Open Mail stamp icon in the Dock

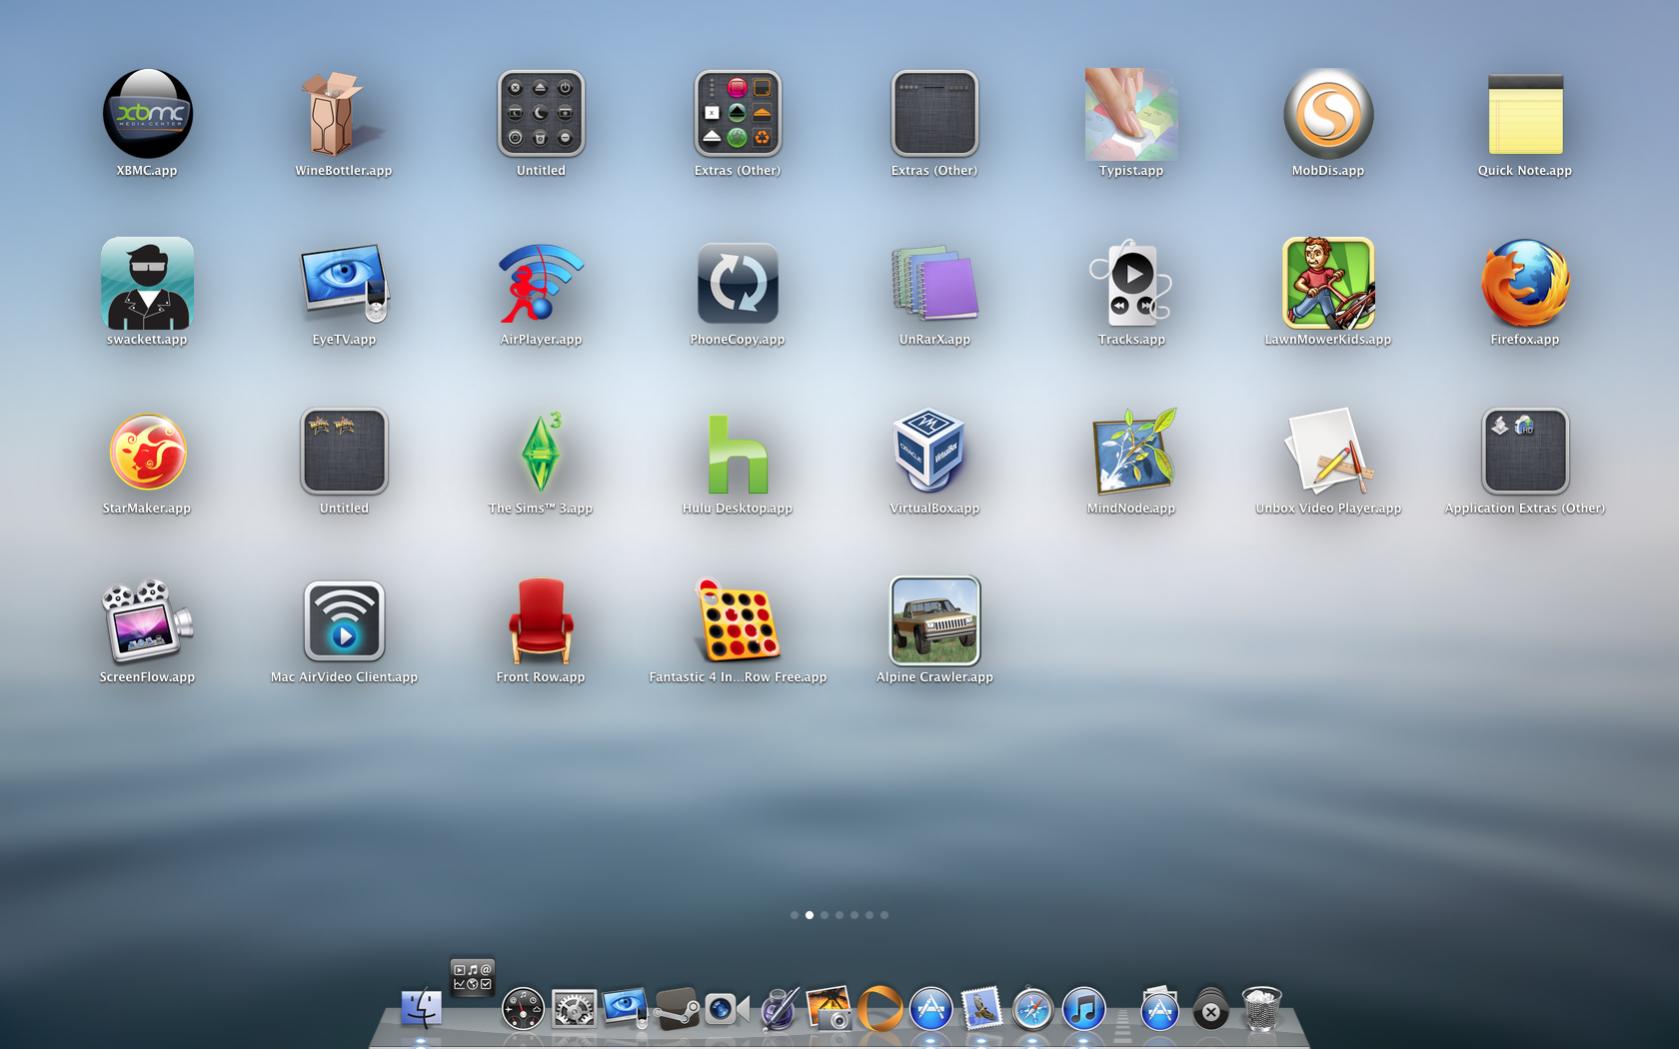[981, 1008]
